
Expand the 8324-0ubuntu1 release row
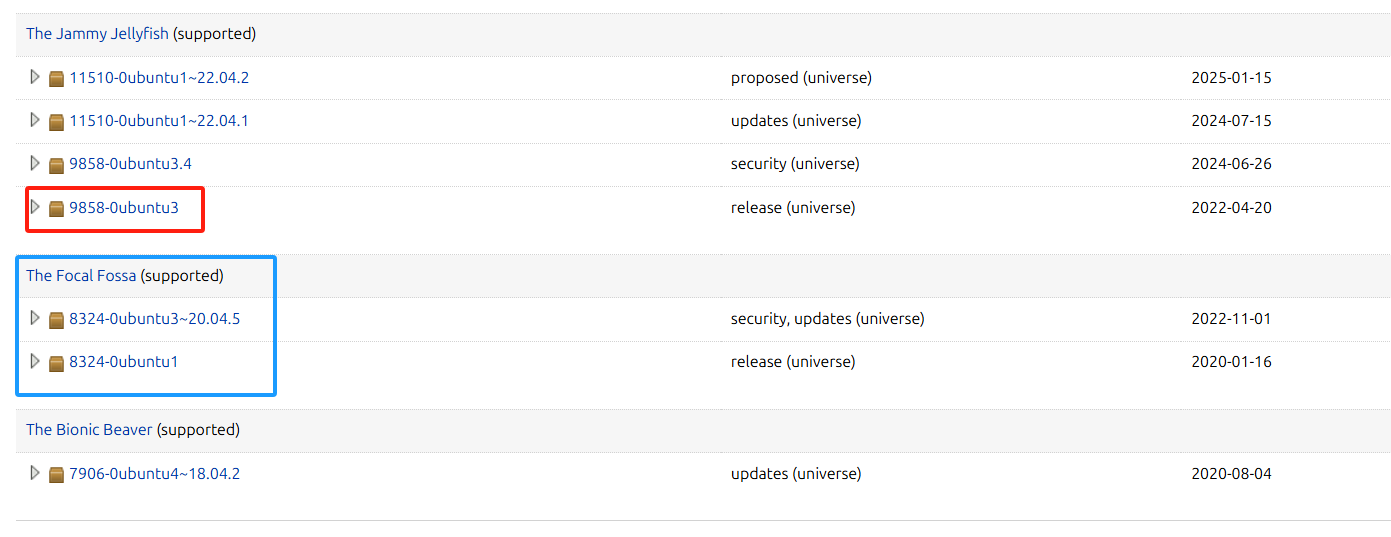click(x=35, y=361)
